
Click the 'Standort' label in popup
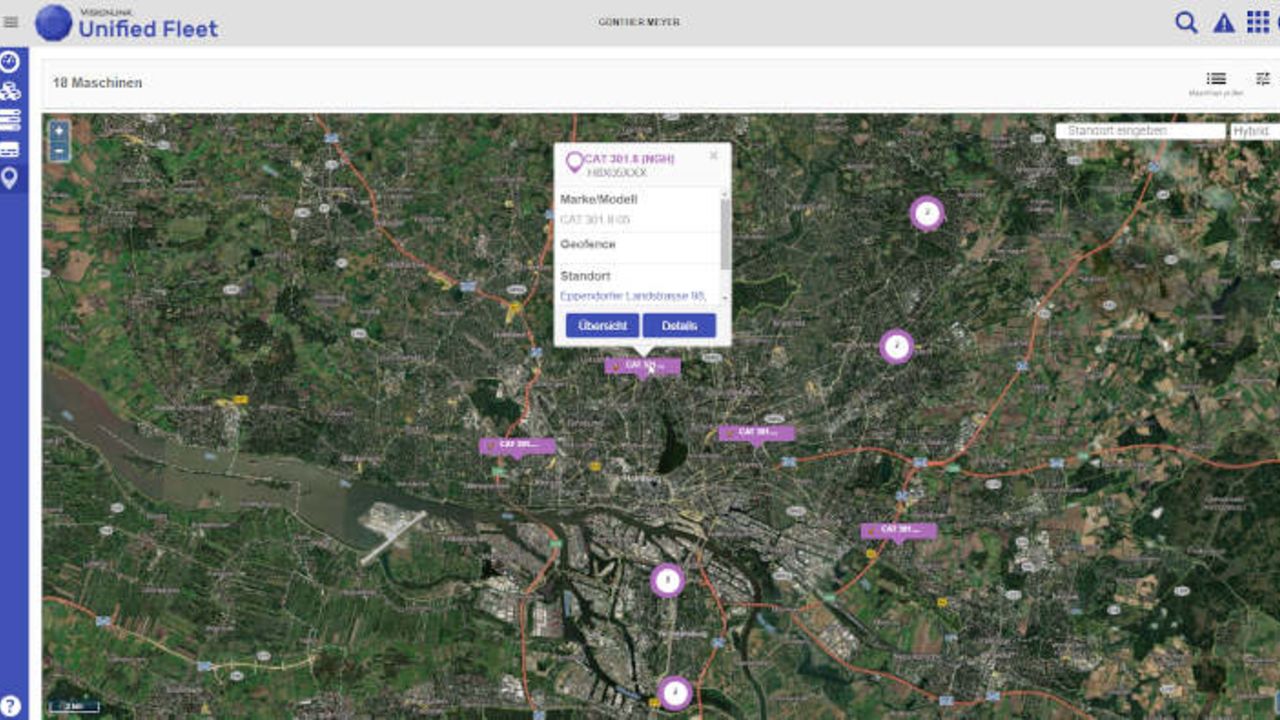point(585,276)
